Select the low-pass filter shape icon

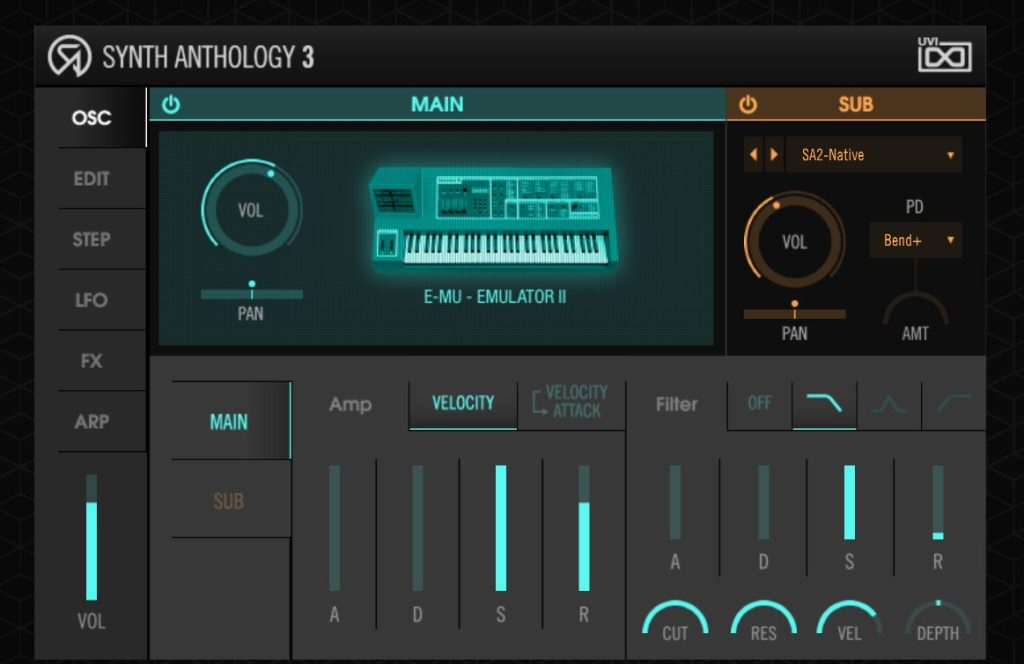pyautogui.click(x=824, y=404)
